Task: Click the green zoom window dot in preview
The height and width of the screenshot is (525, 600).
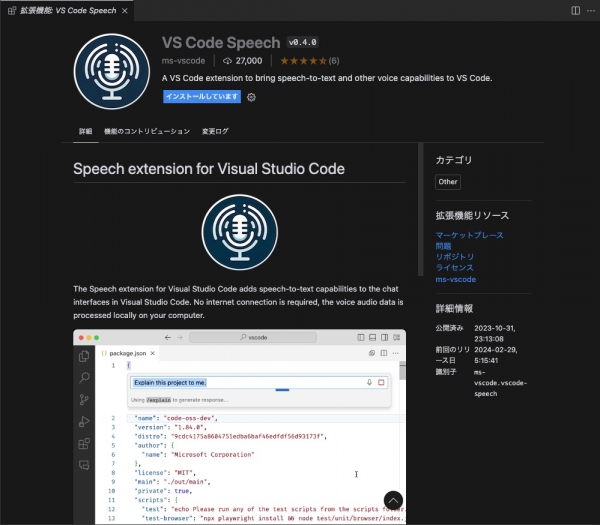Action: [x=96, y=338]
